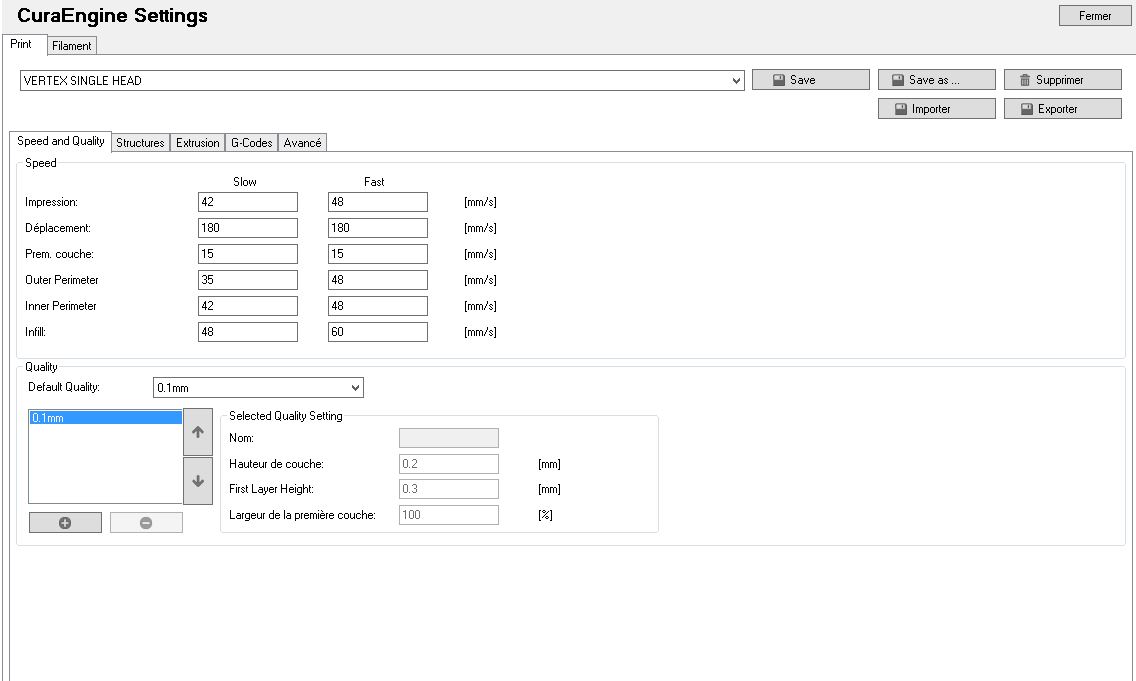
Task: Close settings with Fermer button
Action: [1095, 16]
